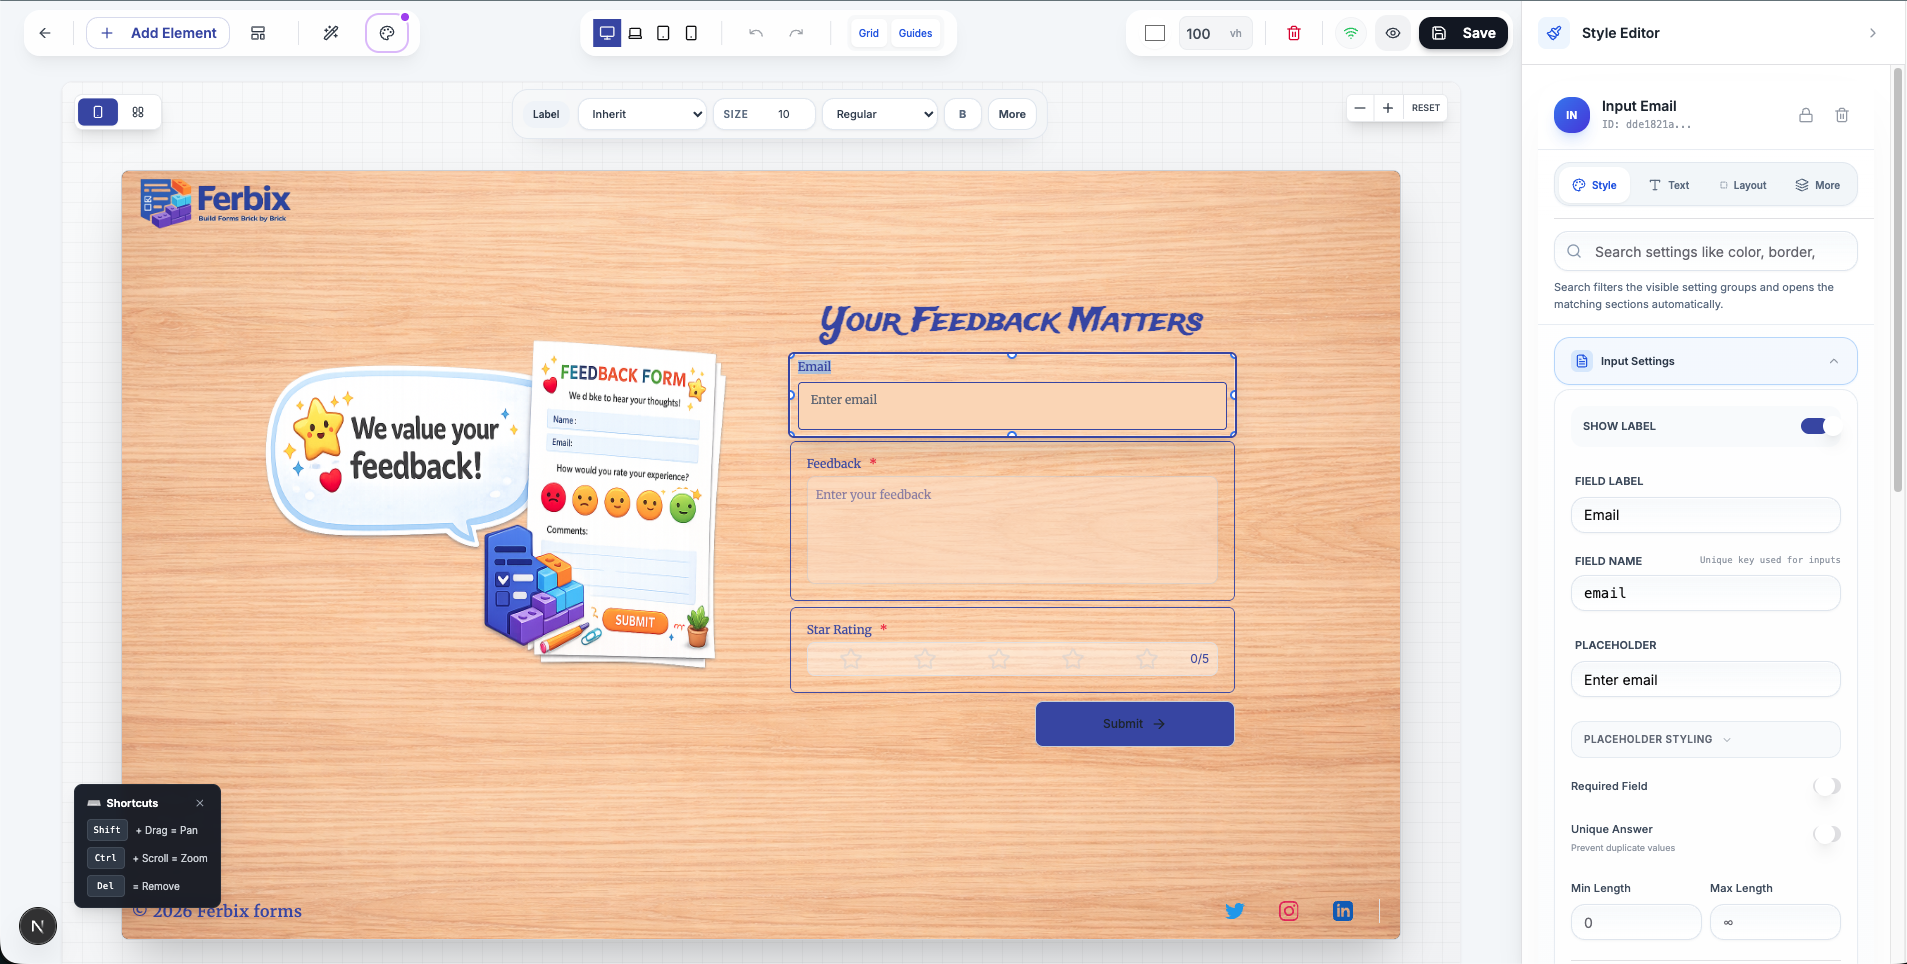1907x964 pixels.
Task: Click the third star in Star Rating
Action: 999,659
